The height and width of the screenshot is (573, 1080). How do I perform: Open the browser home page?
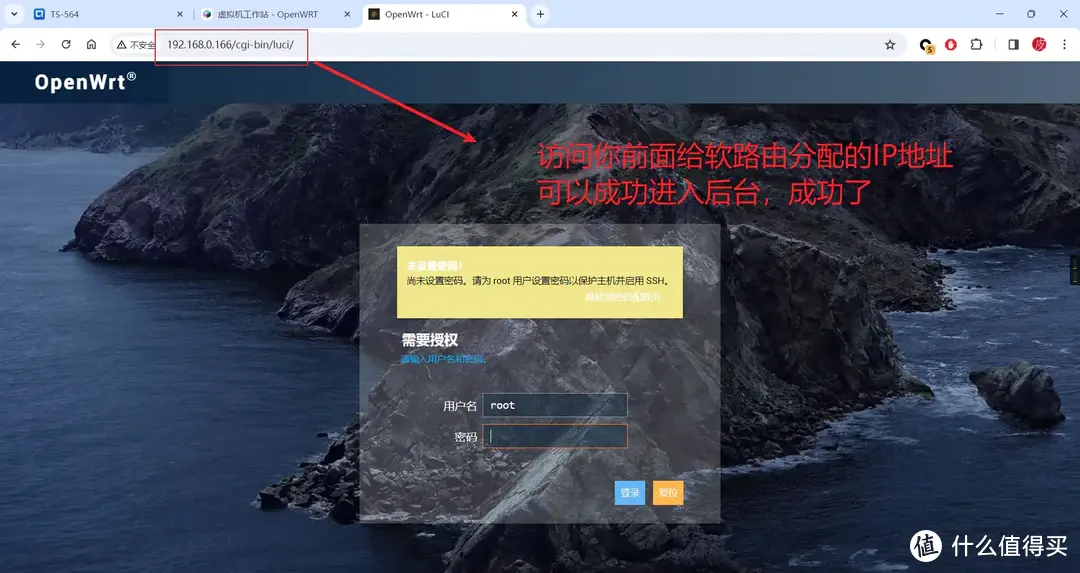pos(92,44)
